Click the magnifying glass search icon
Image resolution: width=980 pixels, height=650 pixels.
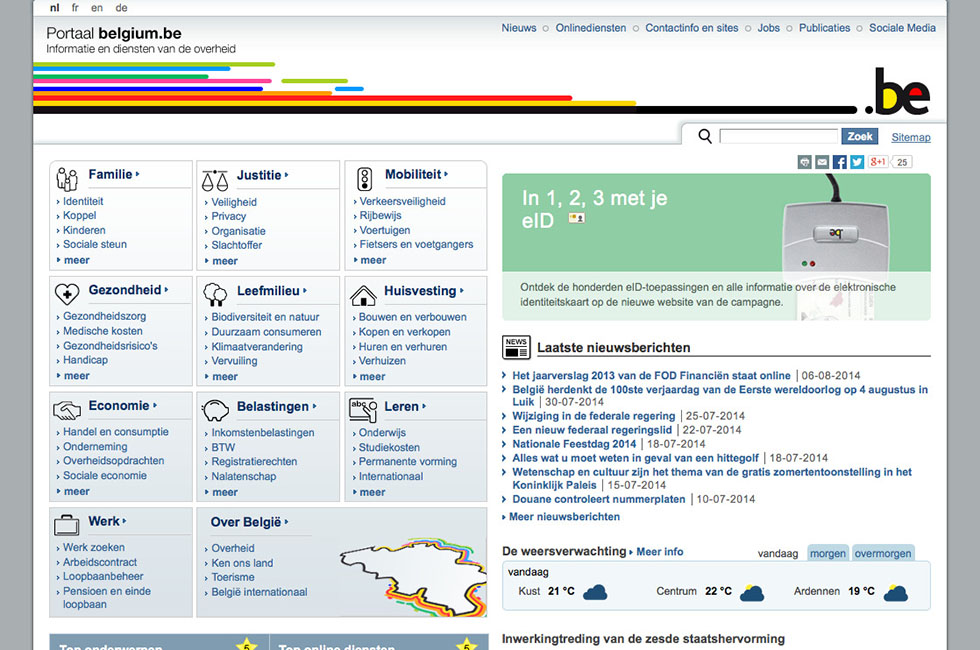point(705,136)
